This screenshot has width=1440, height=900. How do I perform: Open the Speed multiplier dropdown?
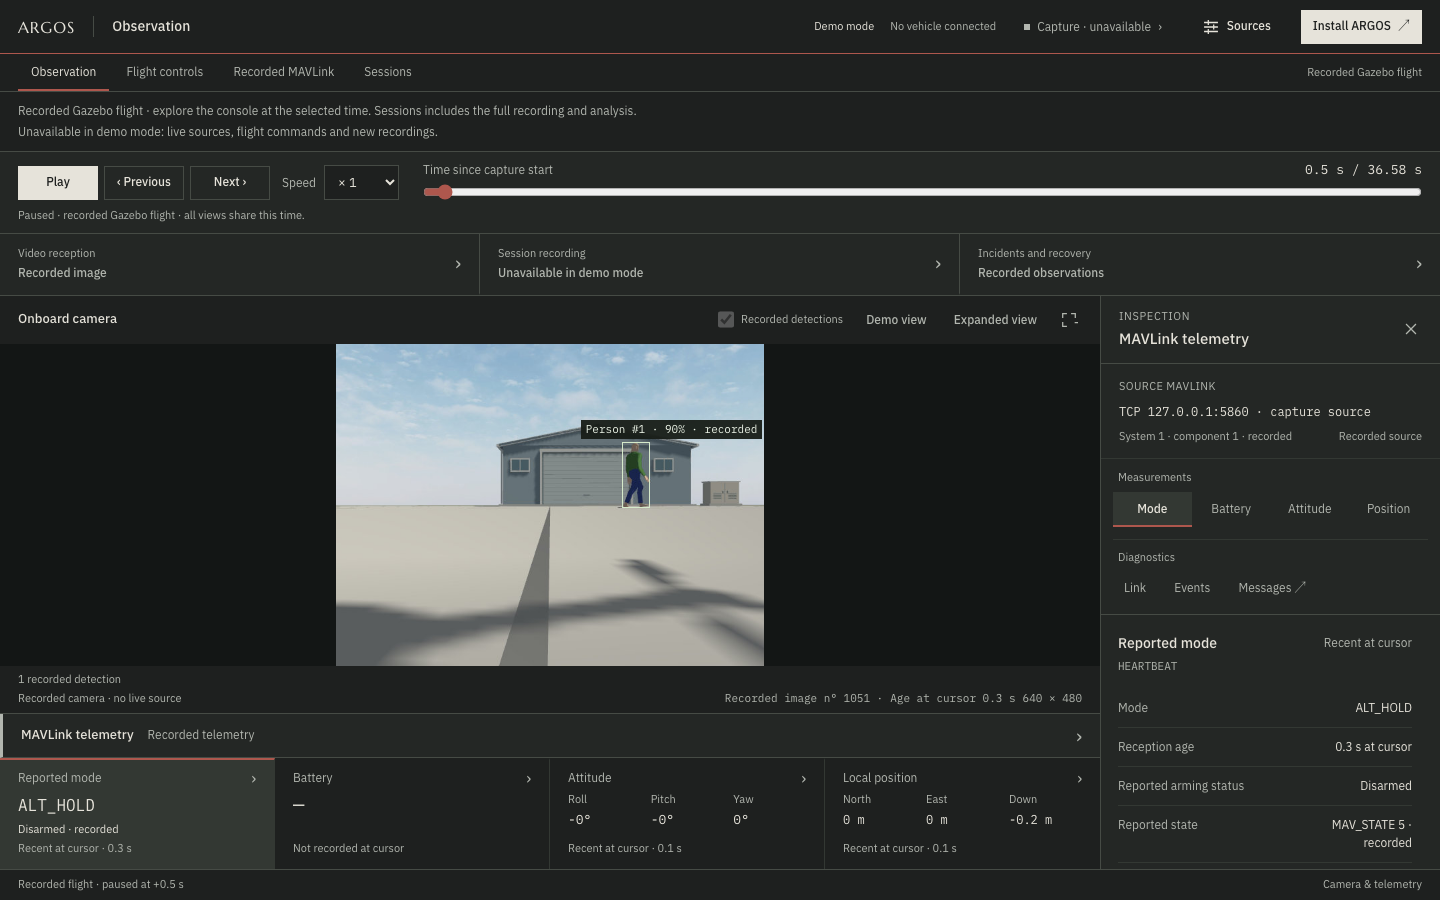coord(361,183)
